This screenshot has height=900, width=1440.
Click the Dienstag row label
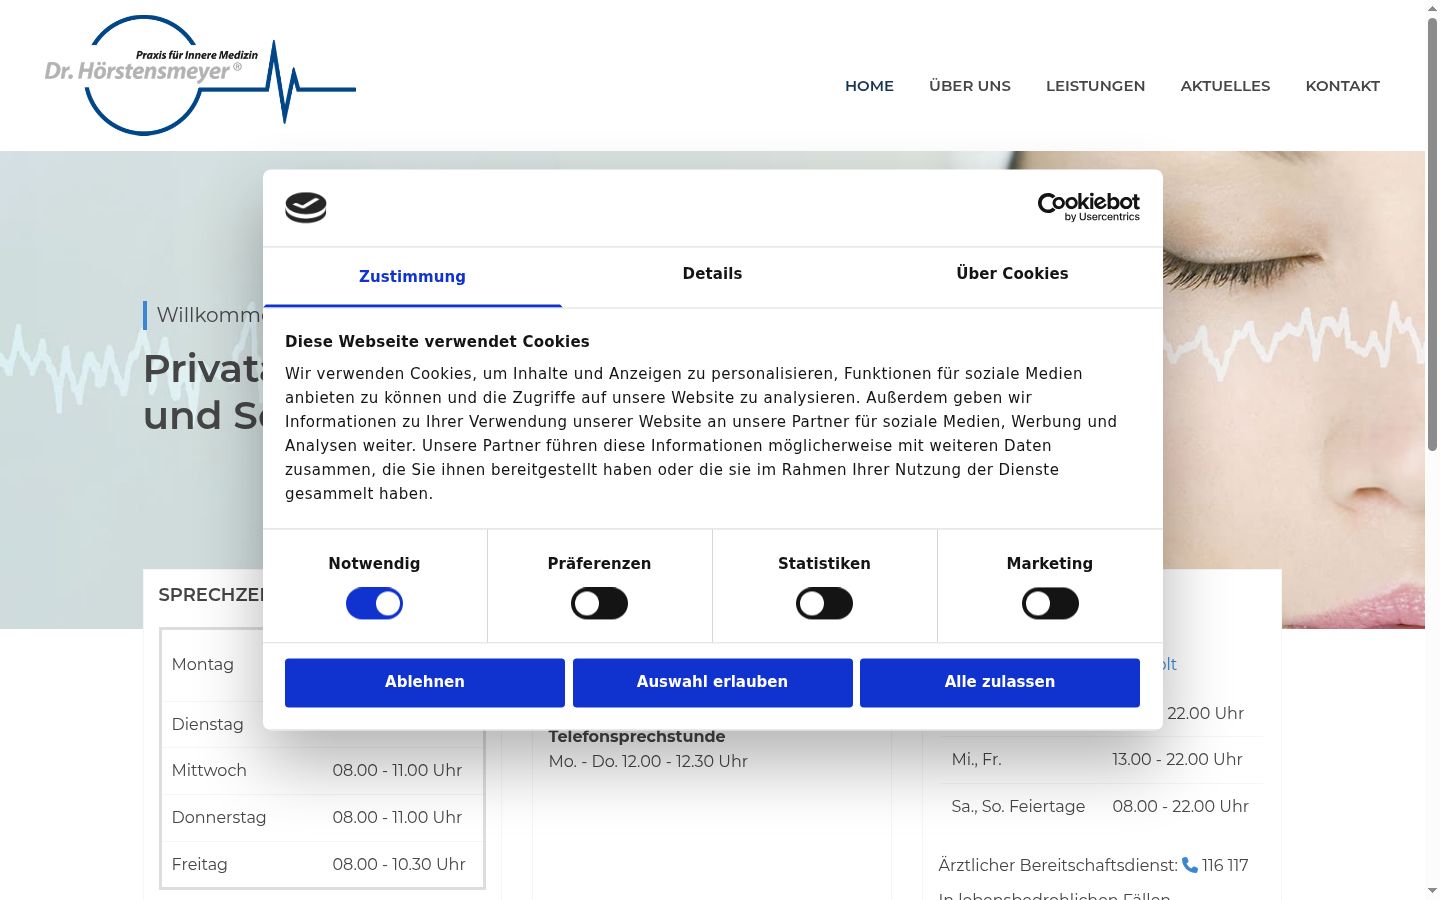tap(208, 724)
